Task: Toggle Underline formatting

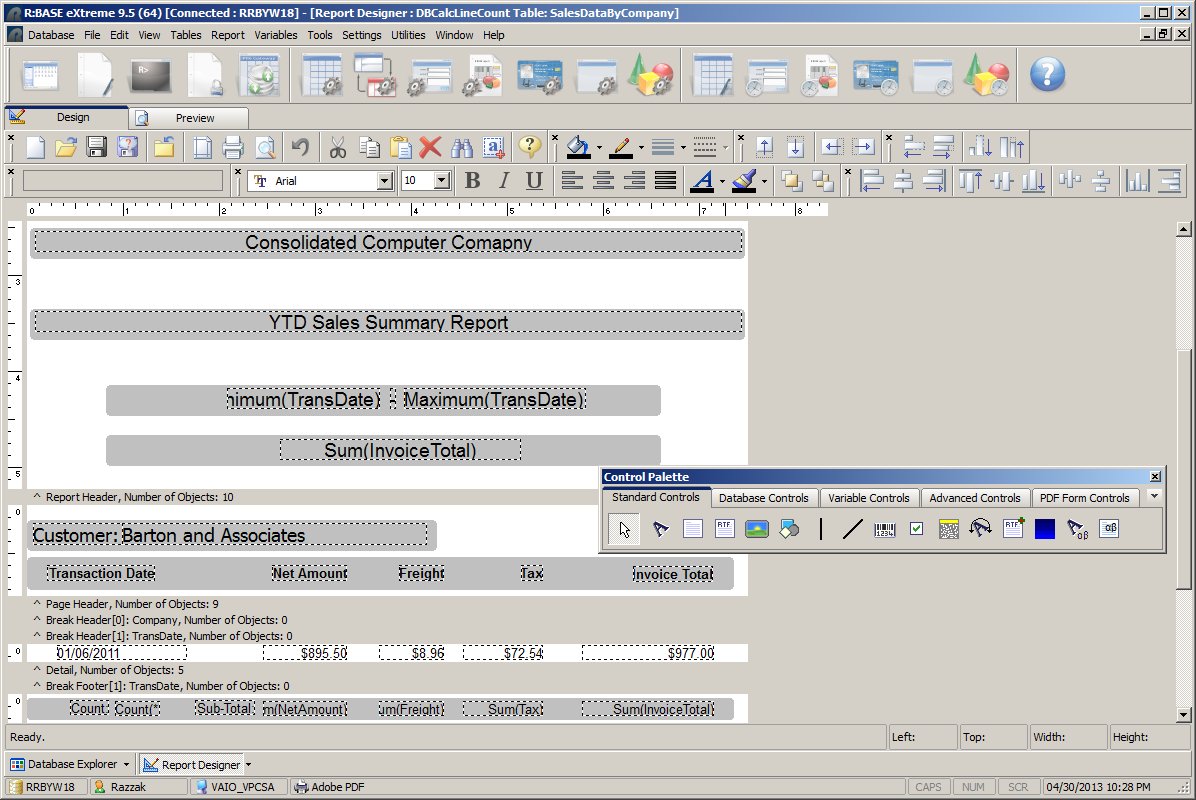Action: coord(534,181)
